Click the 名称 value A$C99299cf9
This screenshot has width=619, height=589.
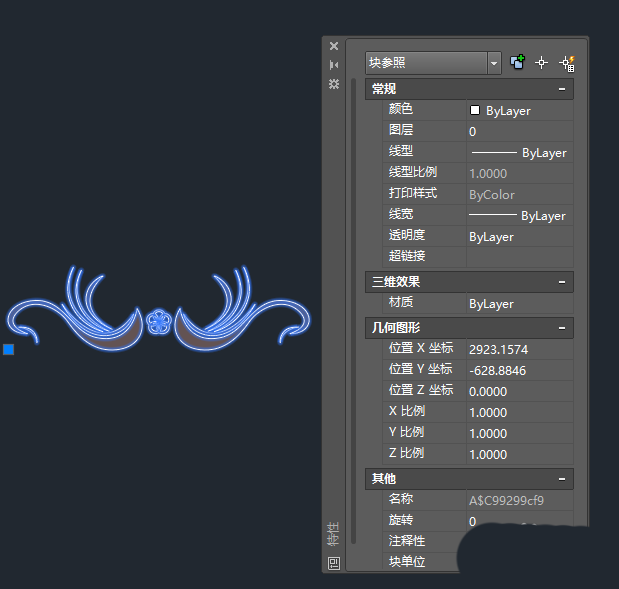(x=520, y=501)
